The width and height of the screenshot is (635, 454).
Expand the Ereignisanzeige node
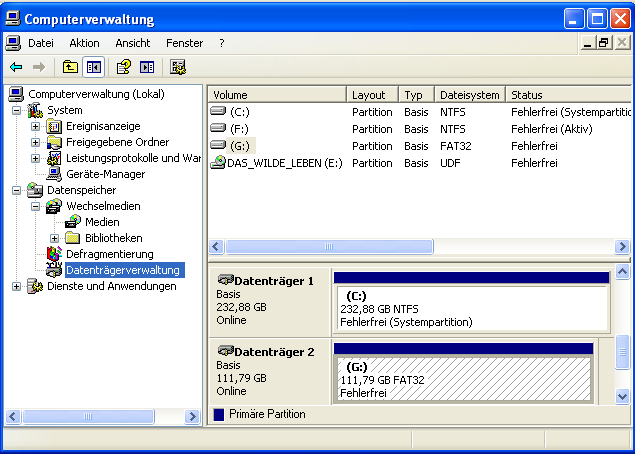36,126
